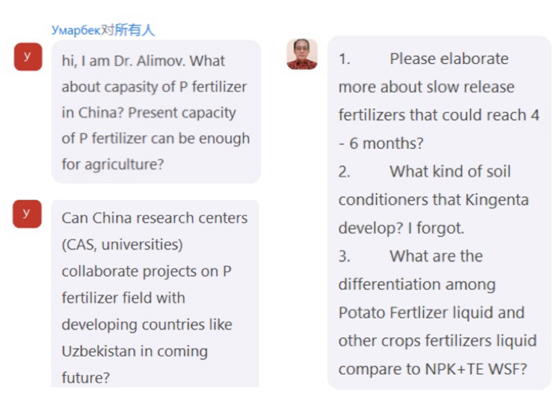This screenshot has width=558, height=412.
Task: Click question 2 'What kind of soil' line
Action: pos(425,171)
